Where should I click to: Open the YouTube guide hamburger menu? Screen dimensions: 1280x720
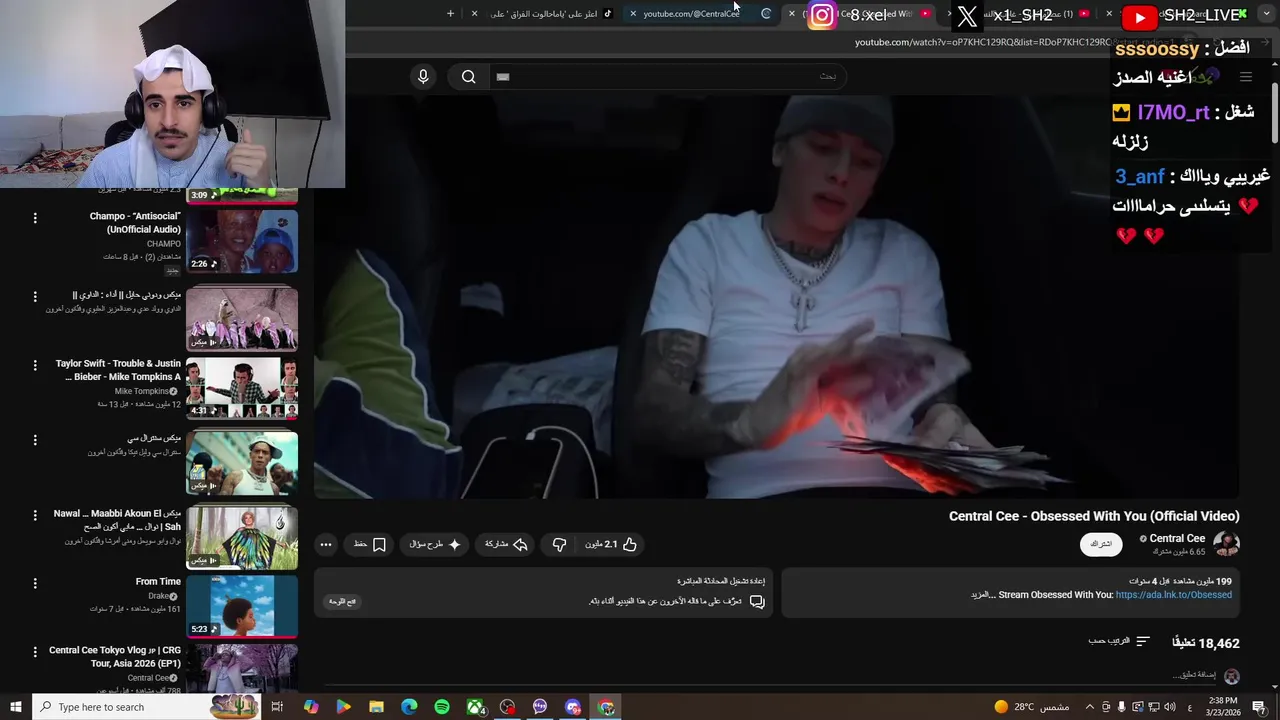(x=1246, y=77)
